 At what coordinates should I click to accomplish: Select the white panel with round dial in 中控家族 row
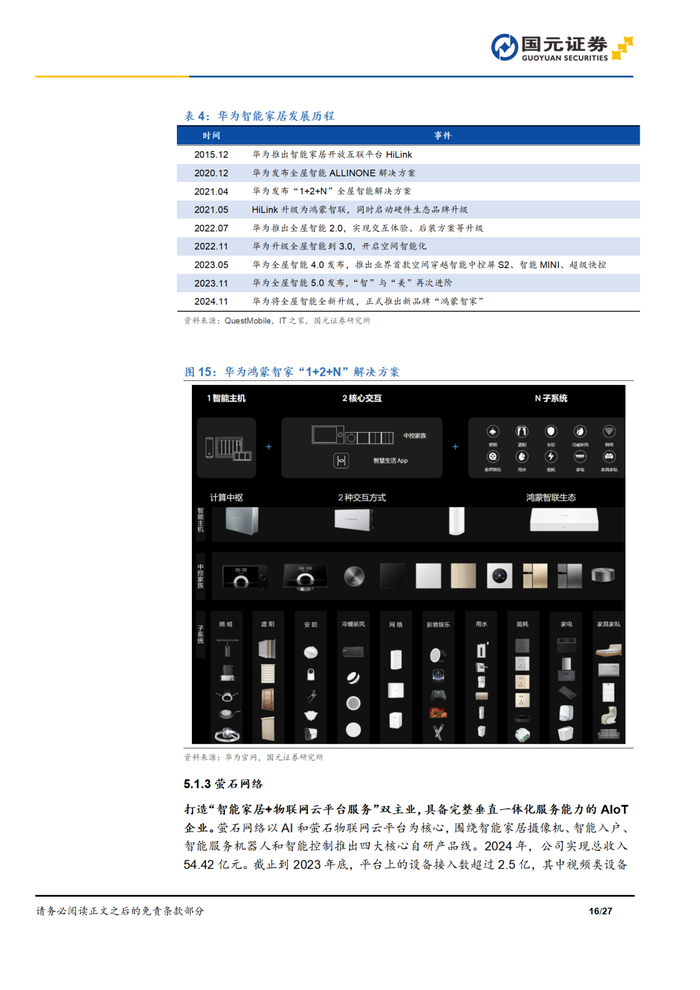499,576
